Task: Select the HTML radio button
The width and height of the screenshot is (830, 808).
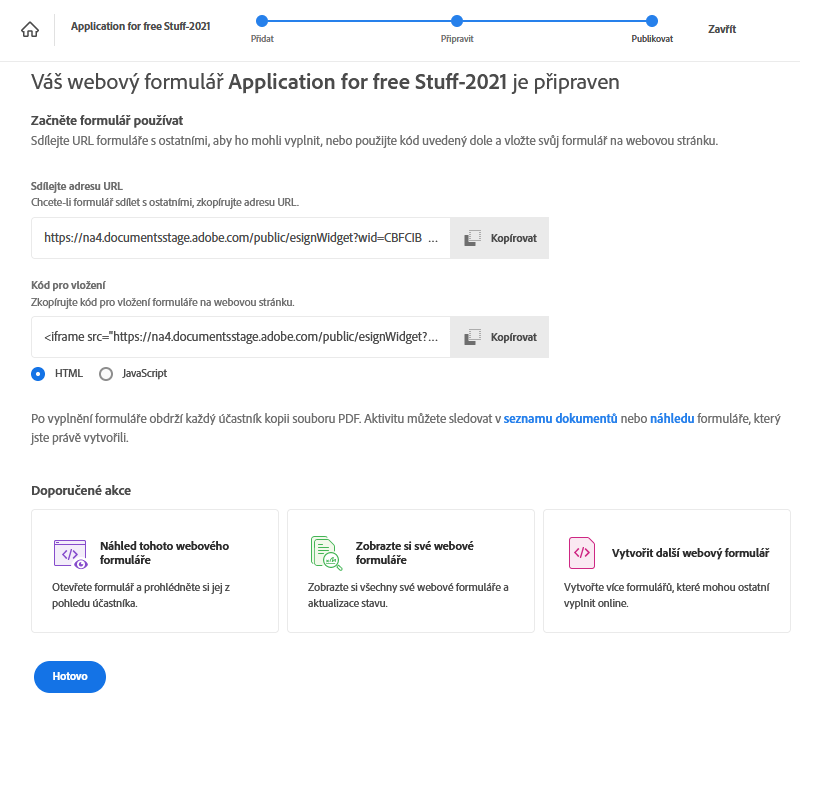Action: 39,374
